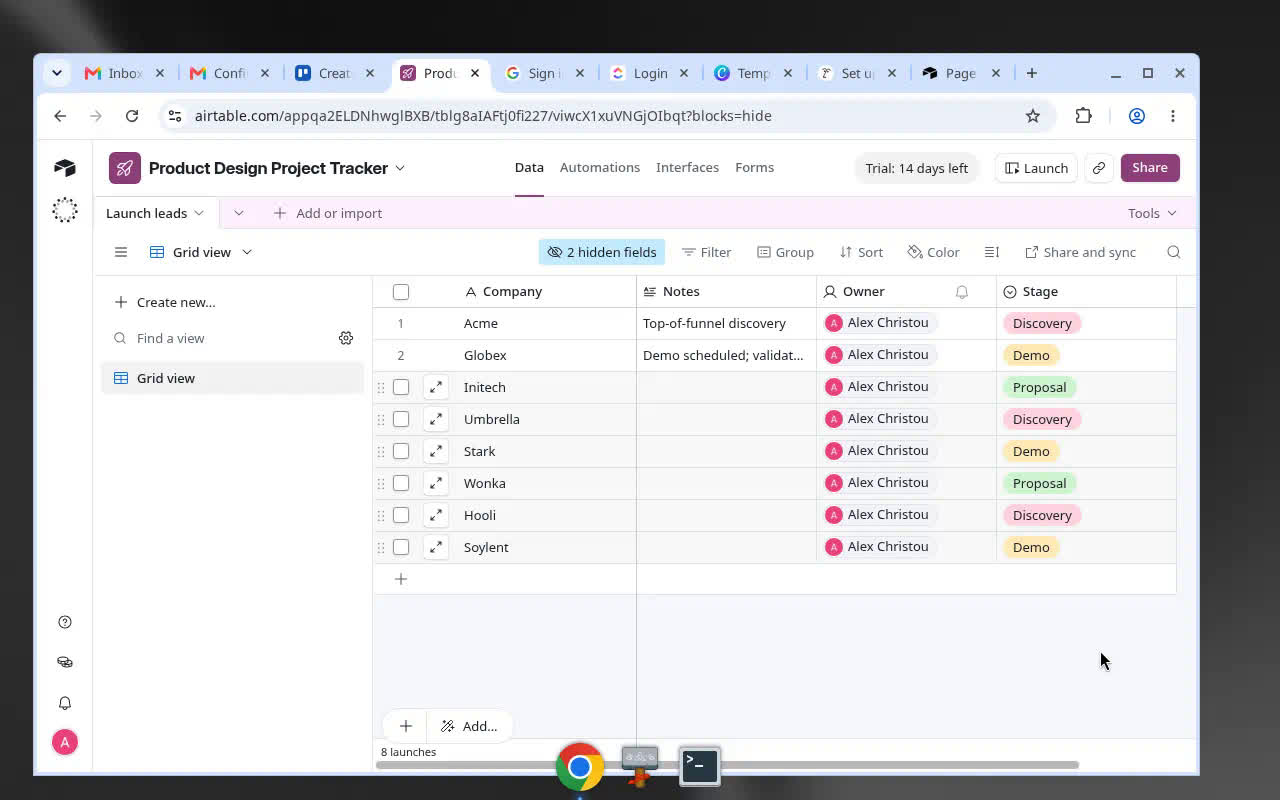The height and width of the screenshot is (800, 1280).
Task: Bookmark this page with the star icon
Action: (1033, 116)
